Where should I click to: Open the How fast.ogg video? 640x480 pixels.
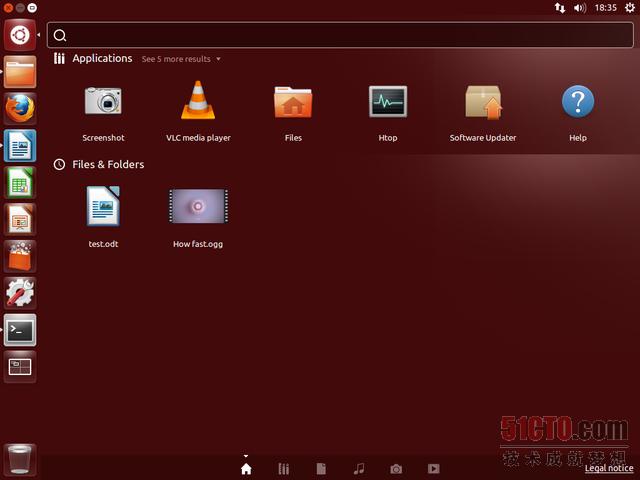click(198, 217)
